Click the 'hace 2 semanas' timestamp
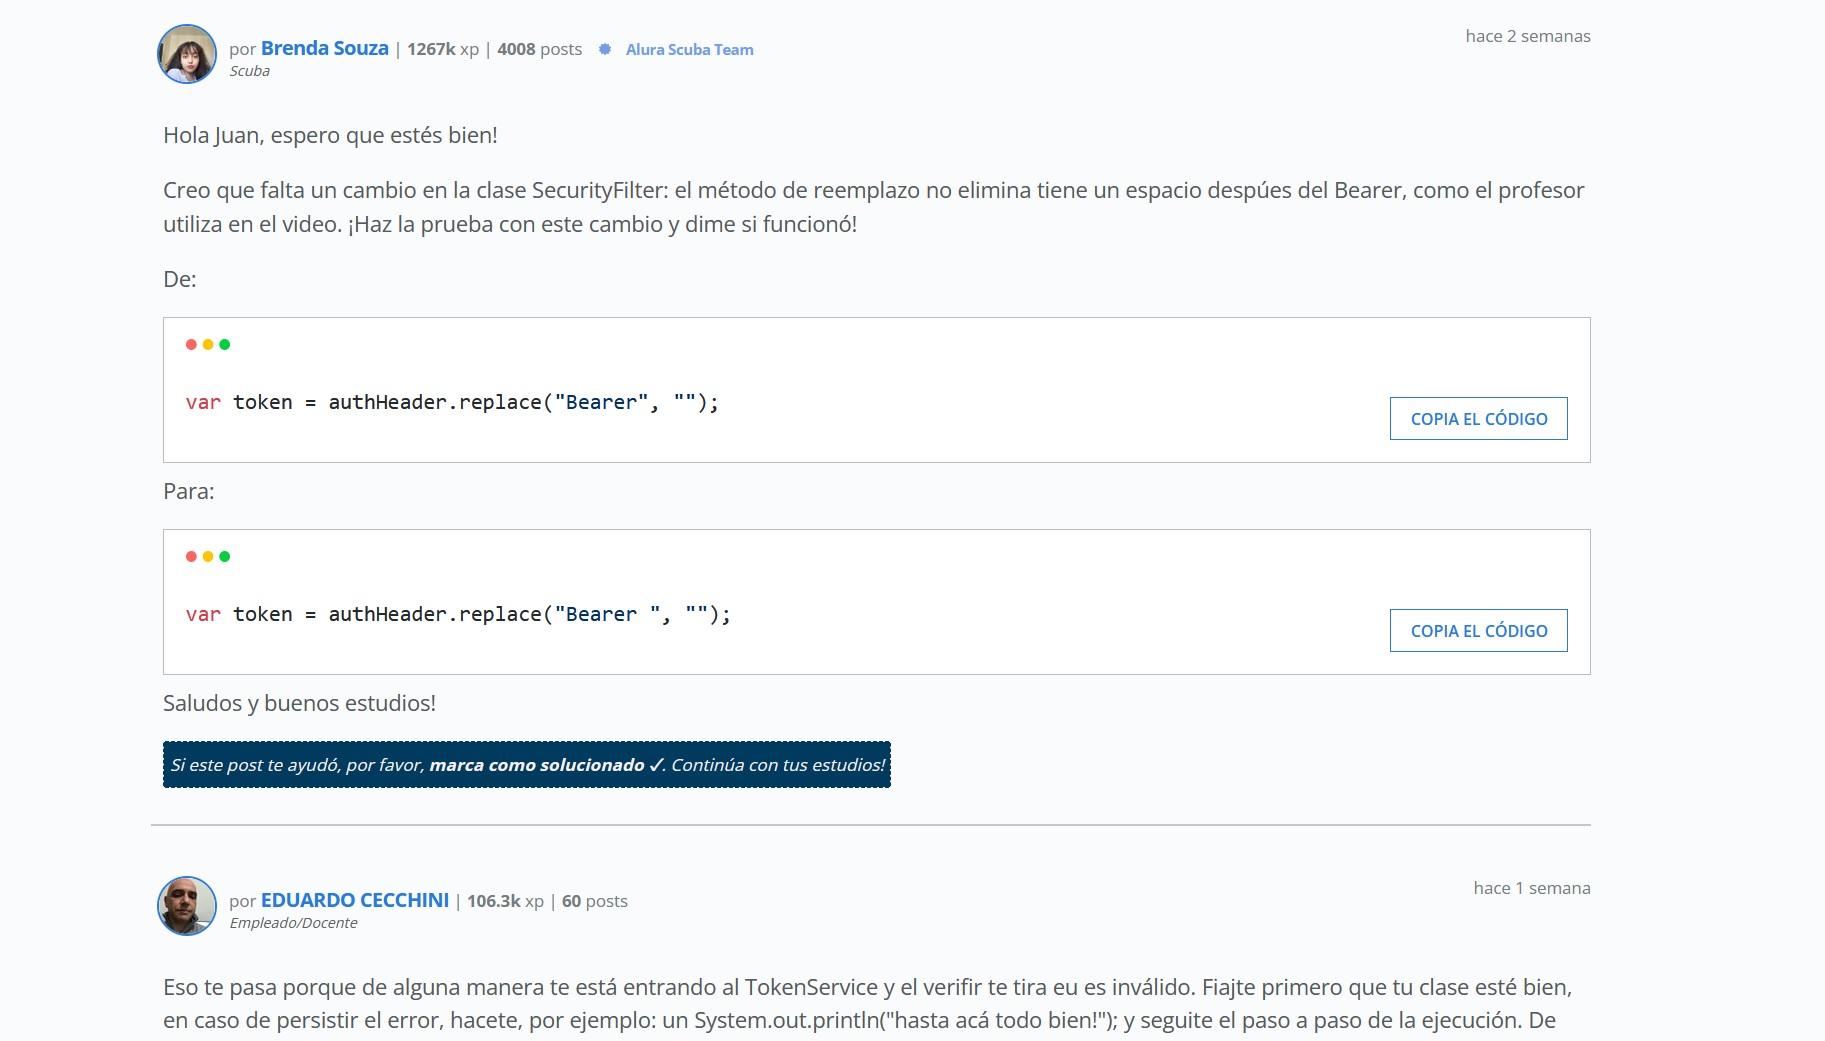The image size is (1825, 1041). (x=1528, y=36)
